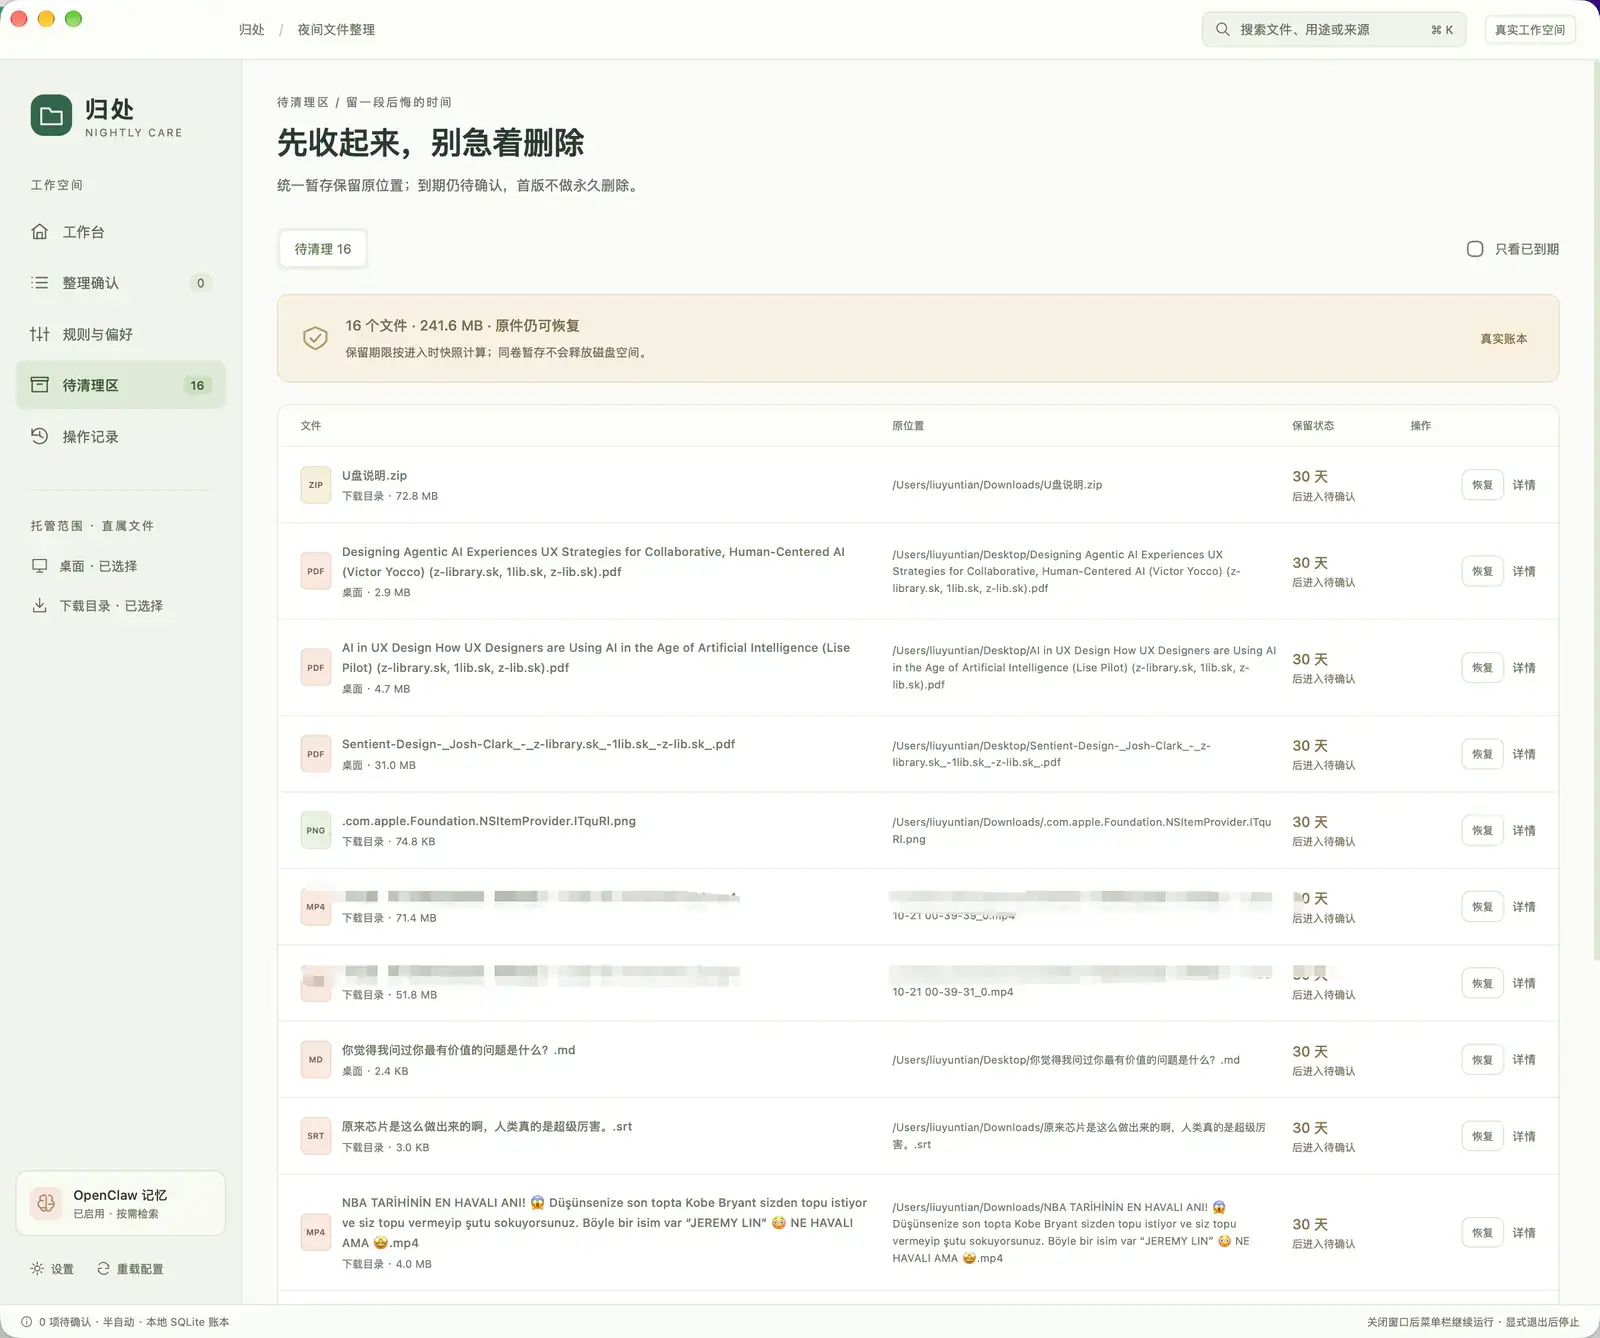Click PDF icon of Sentient-Design Josh-Clark file

(x=316, y=754)
